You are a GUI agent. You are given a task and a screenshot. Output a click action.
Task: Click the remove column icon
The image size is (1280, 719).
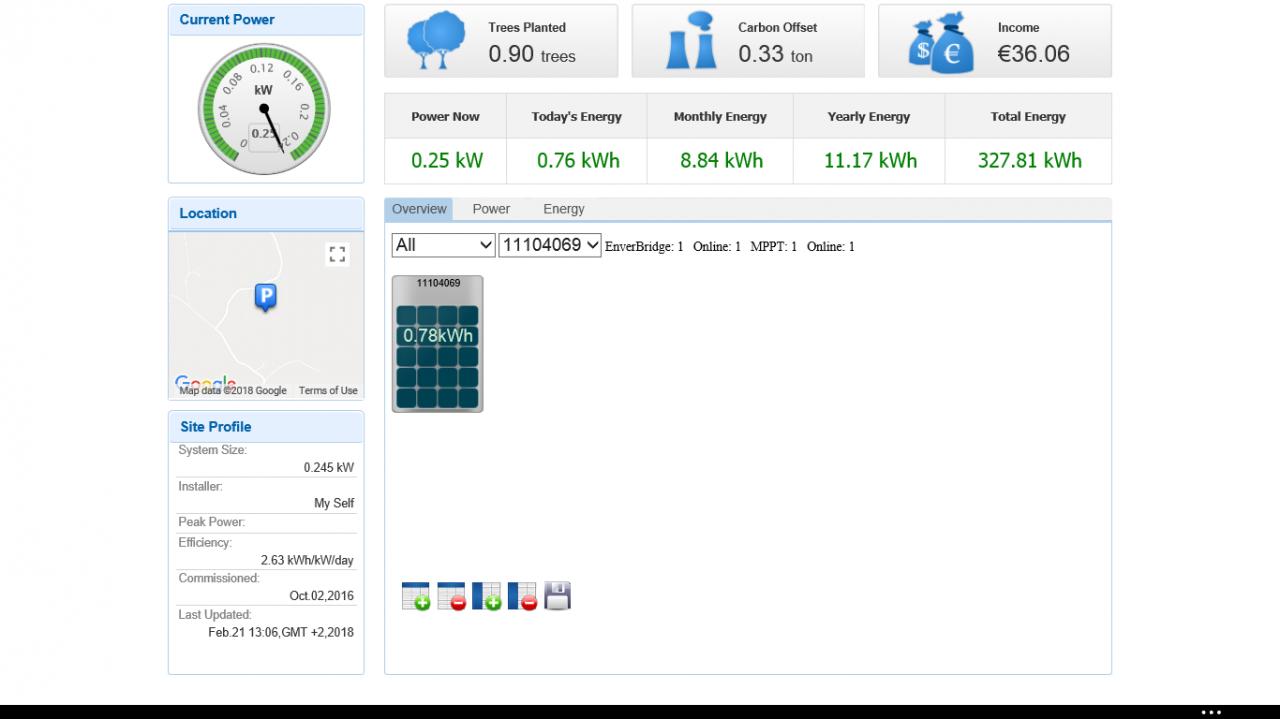click(523, 596)
